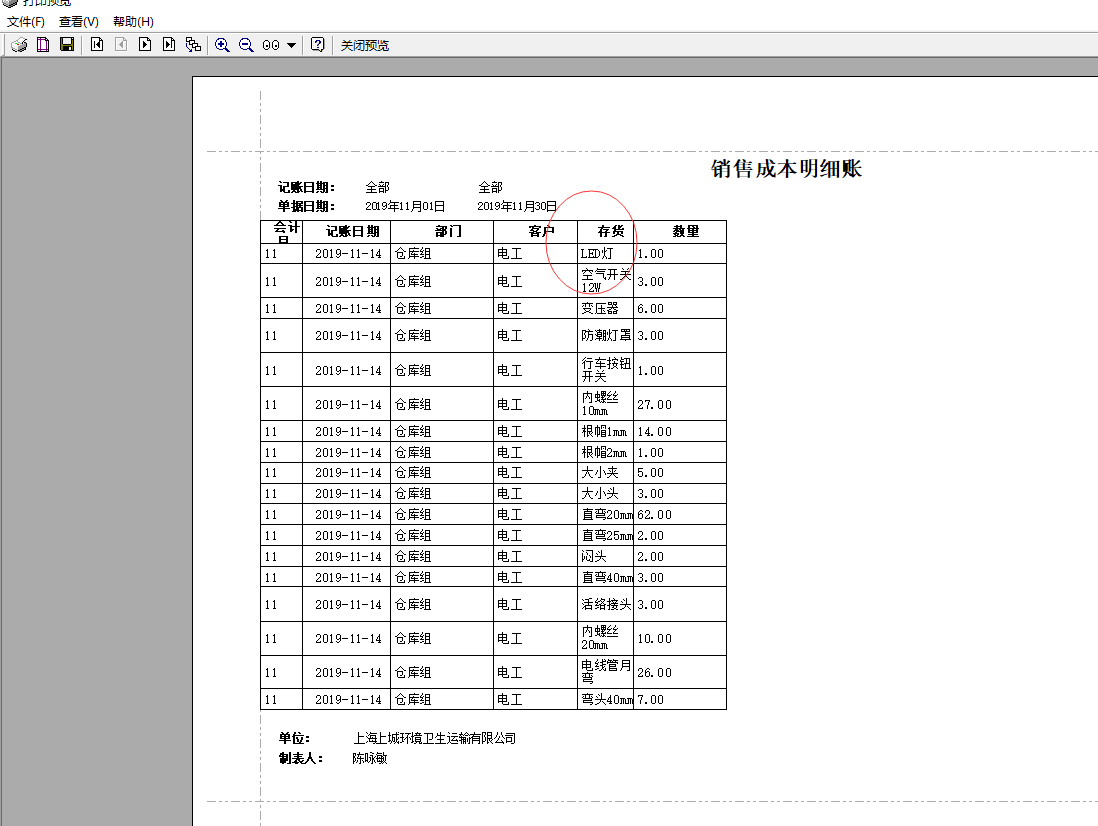
Task: Click quantity value 14.00
Action: click(654, 432)
